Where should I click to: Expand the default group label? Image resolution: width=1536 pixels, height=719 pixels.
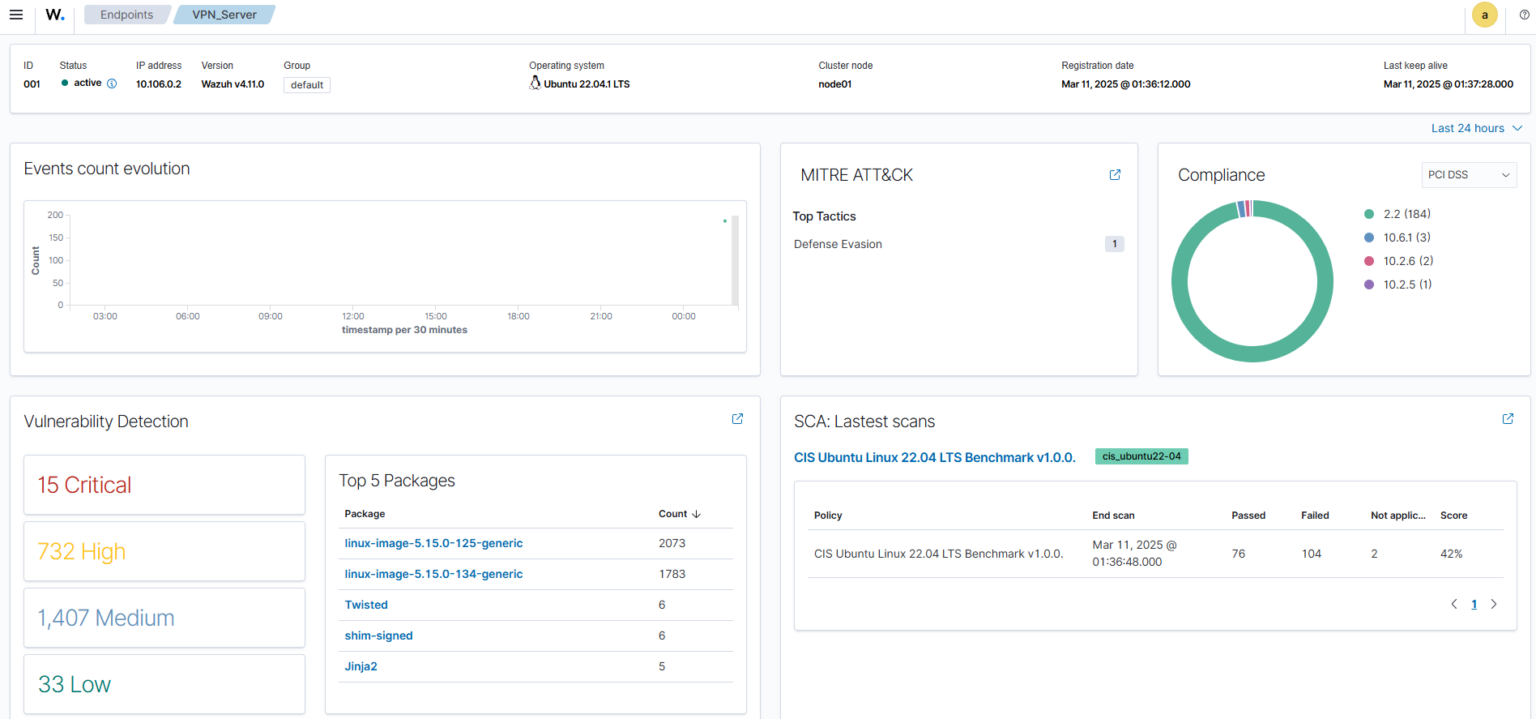click(306, 85)
